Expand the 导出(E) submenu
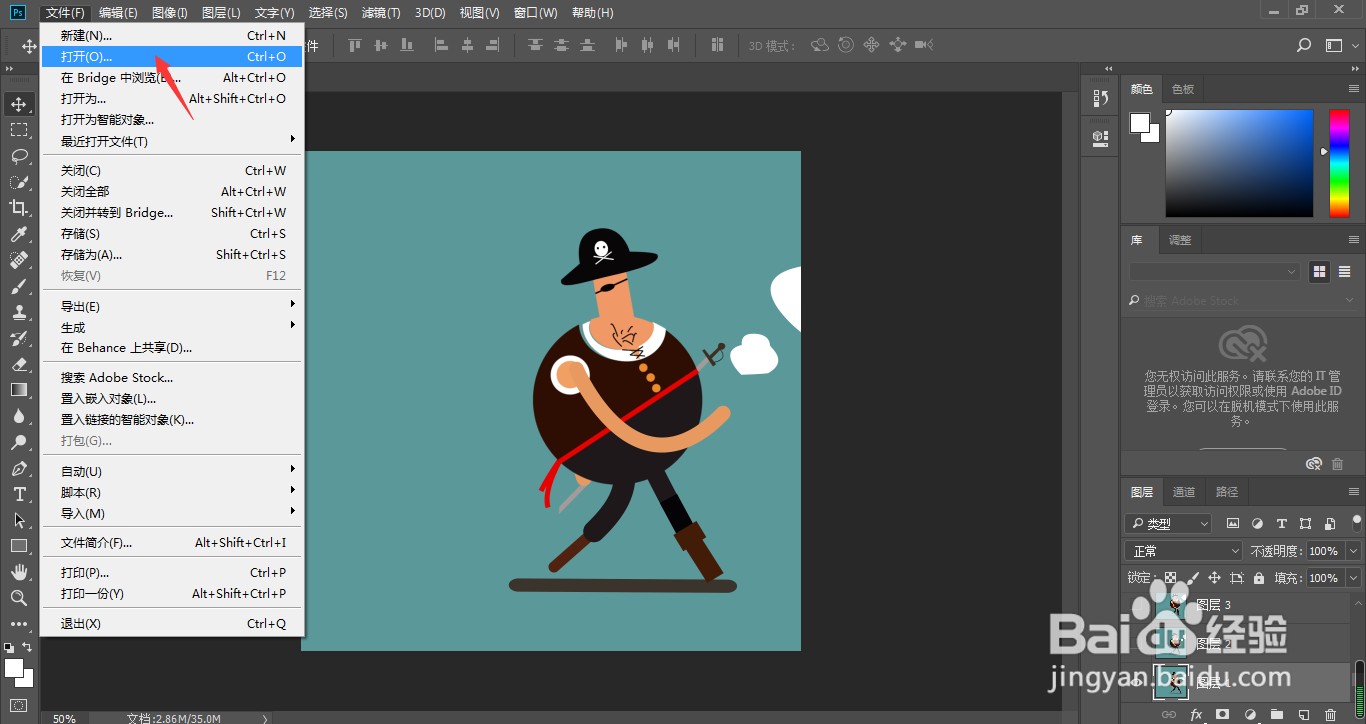Image resolution: width=1366 pixels, height=724 pixels. coord(172,306)
